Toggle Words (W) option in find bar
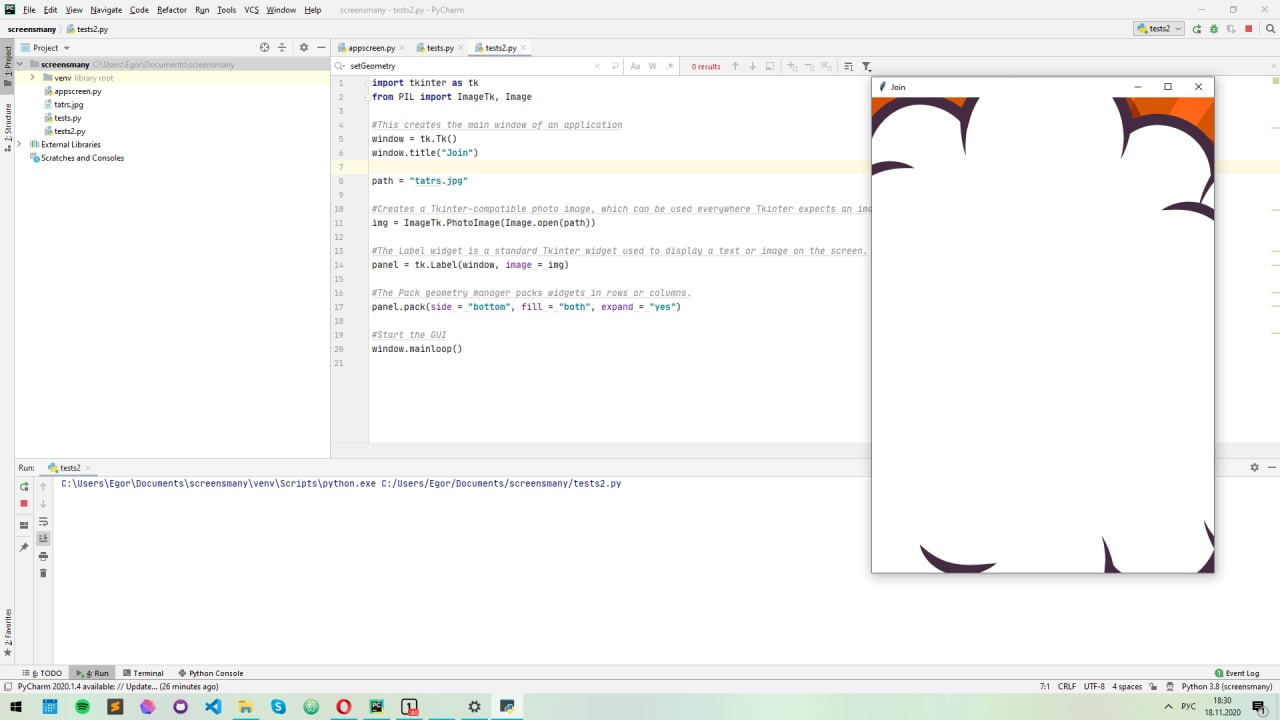Viewport: 1280px width, 720px height. (653, 66)
